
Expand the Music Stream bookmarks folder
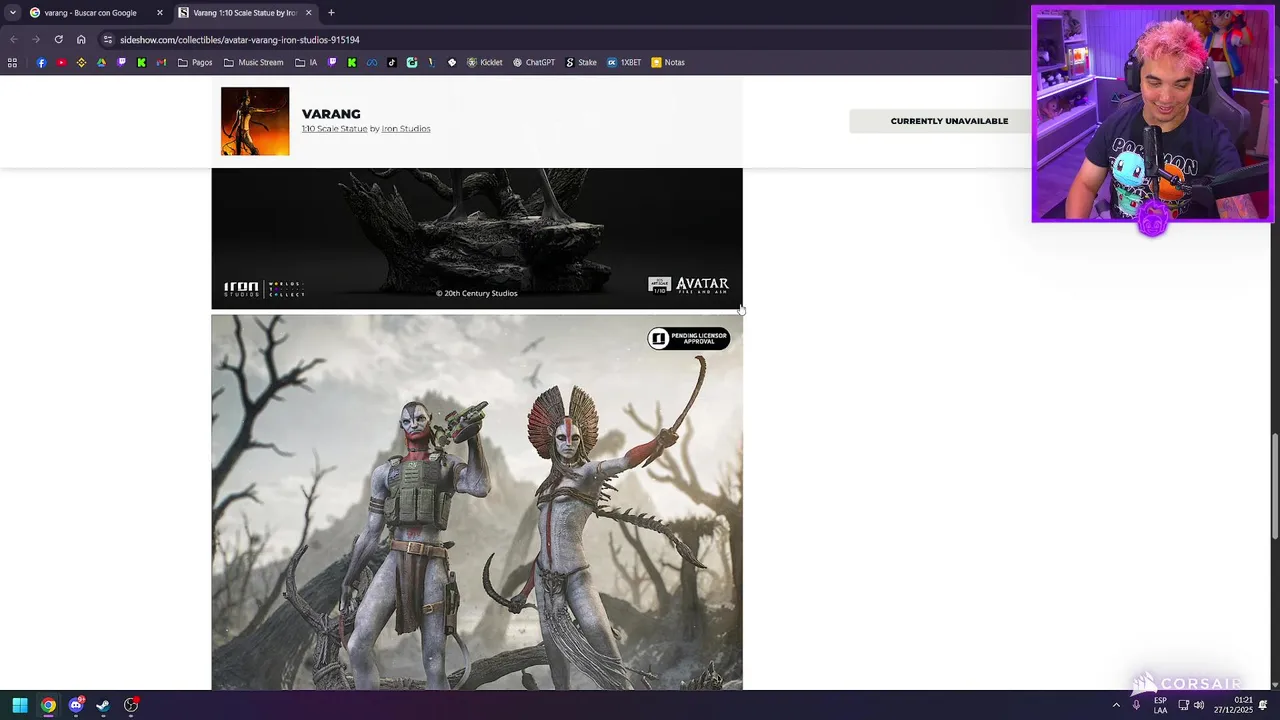pos(254,62)
